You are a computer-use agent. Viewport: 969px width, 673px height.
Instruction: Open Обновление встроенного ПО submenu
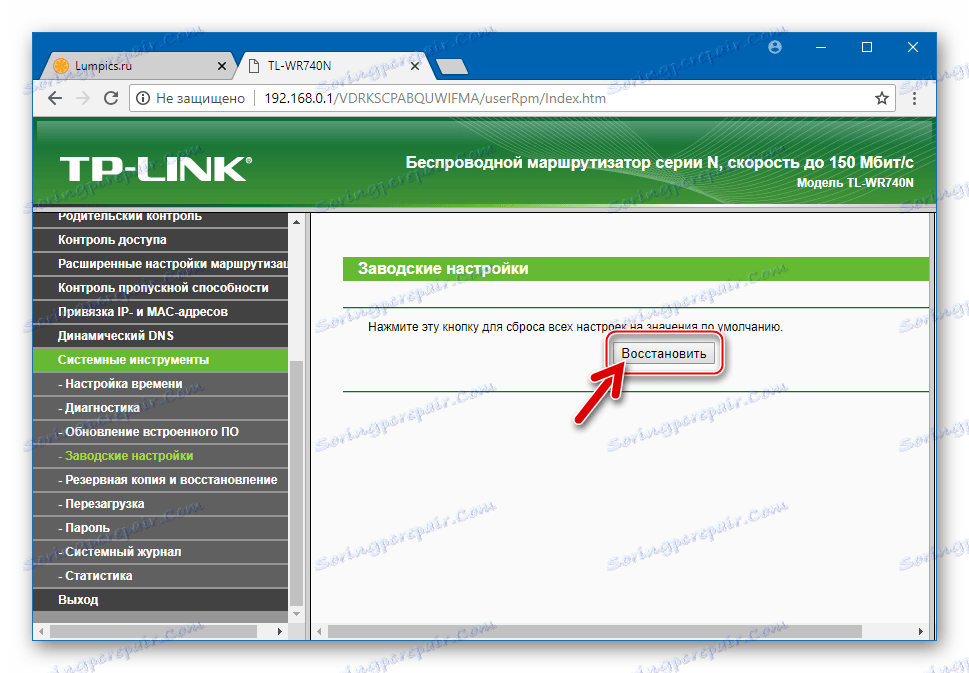pyautogui.click(x=161, y=432)
